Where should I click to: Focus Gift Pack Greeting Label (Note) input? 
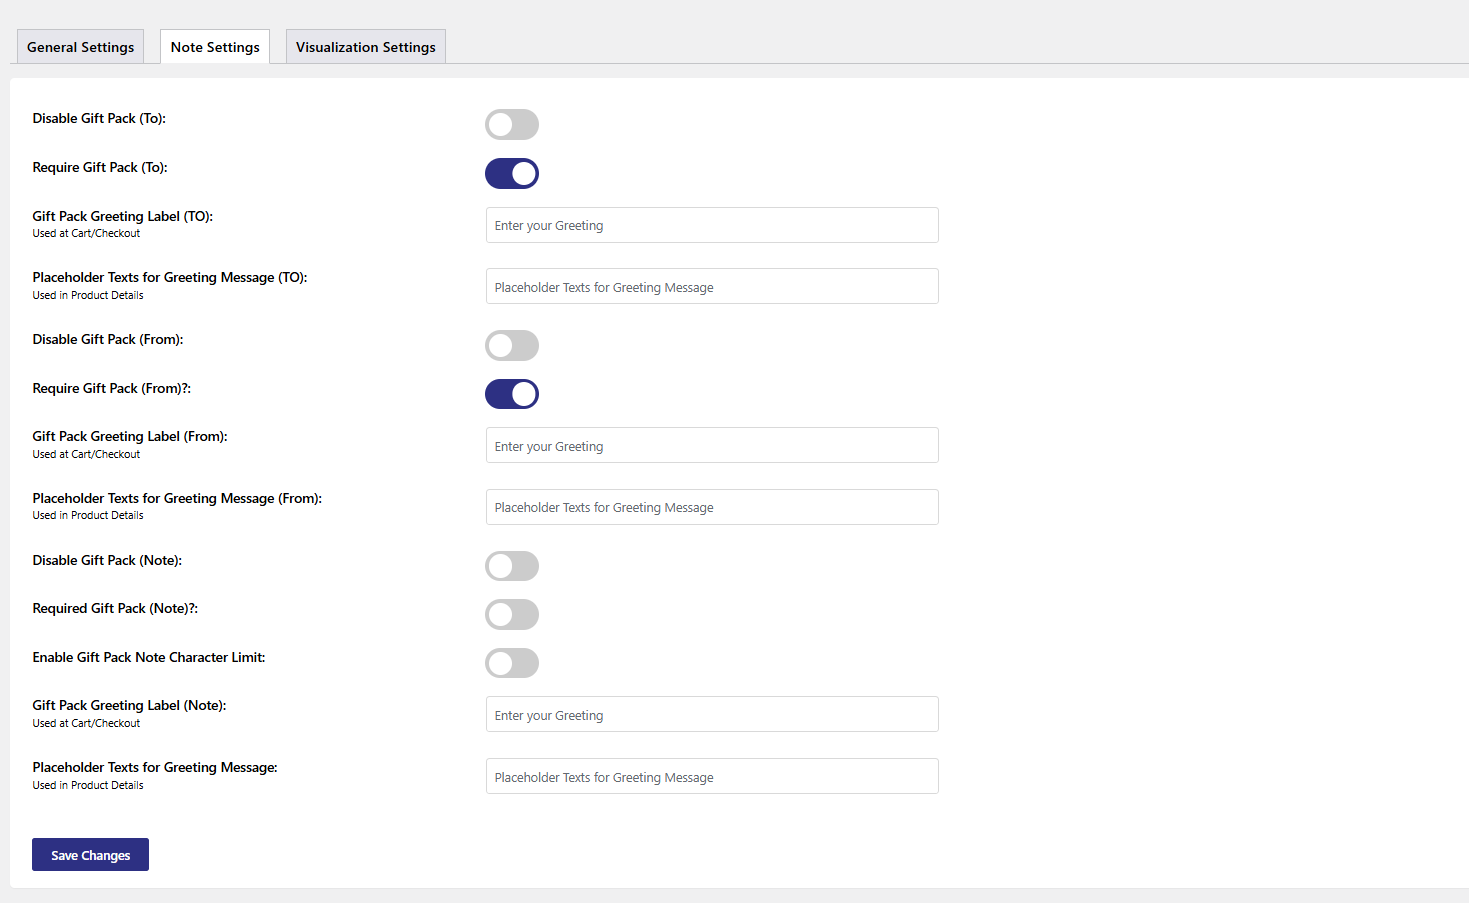(x=711, y=715)
